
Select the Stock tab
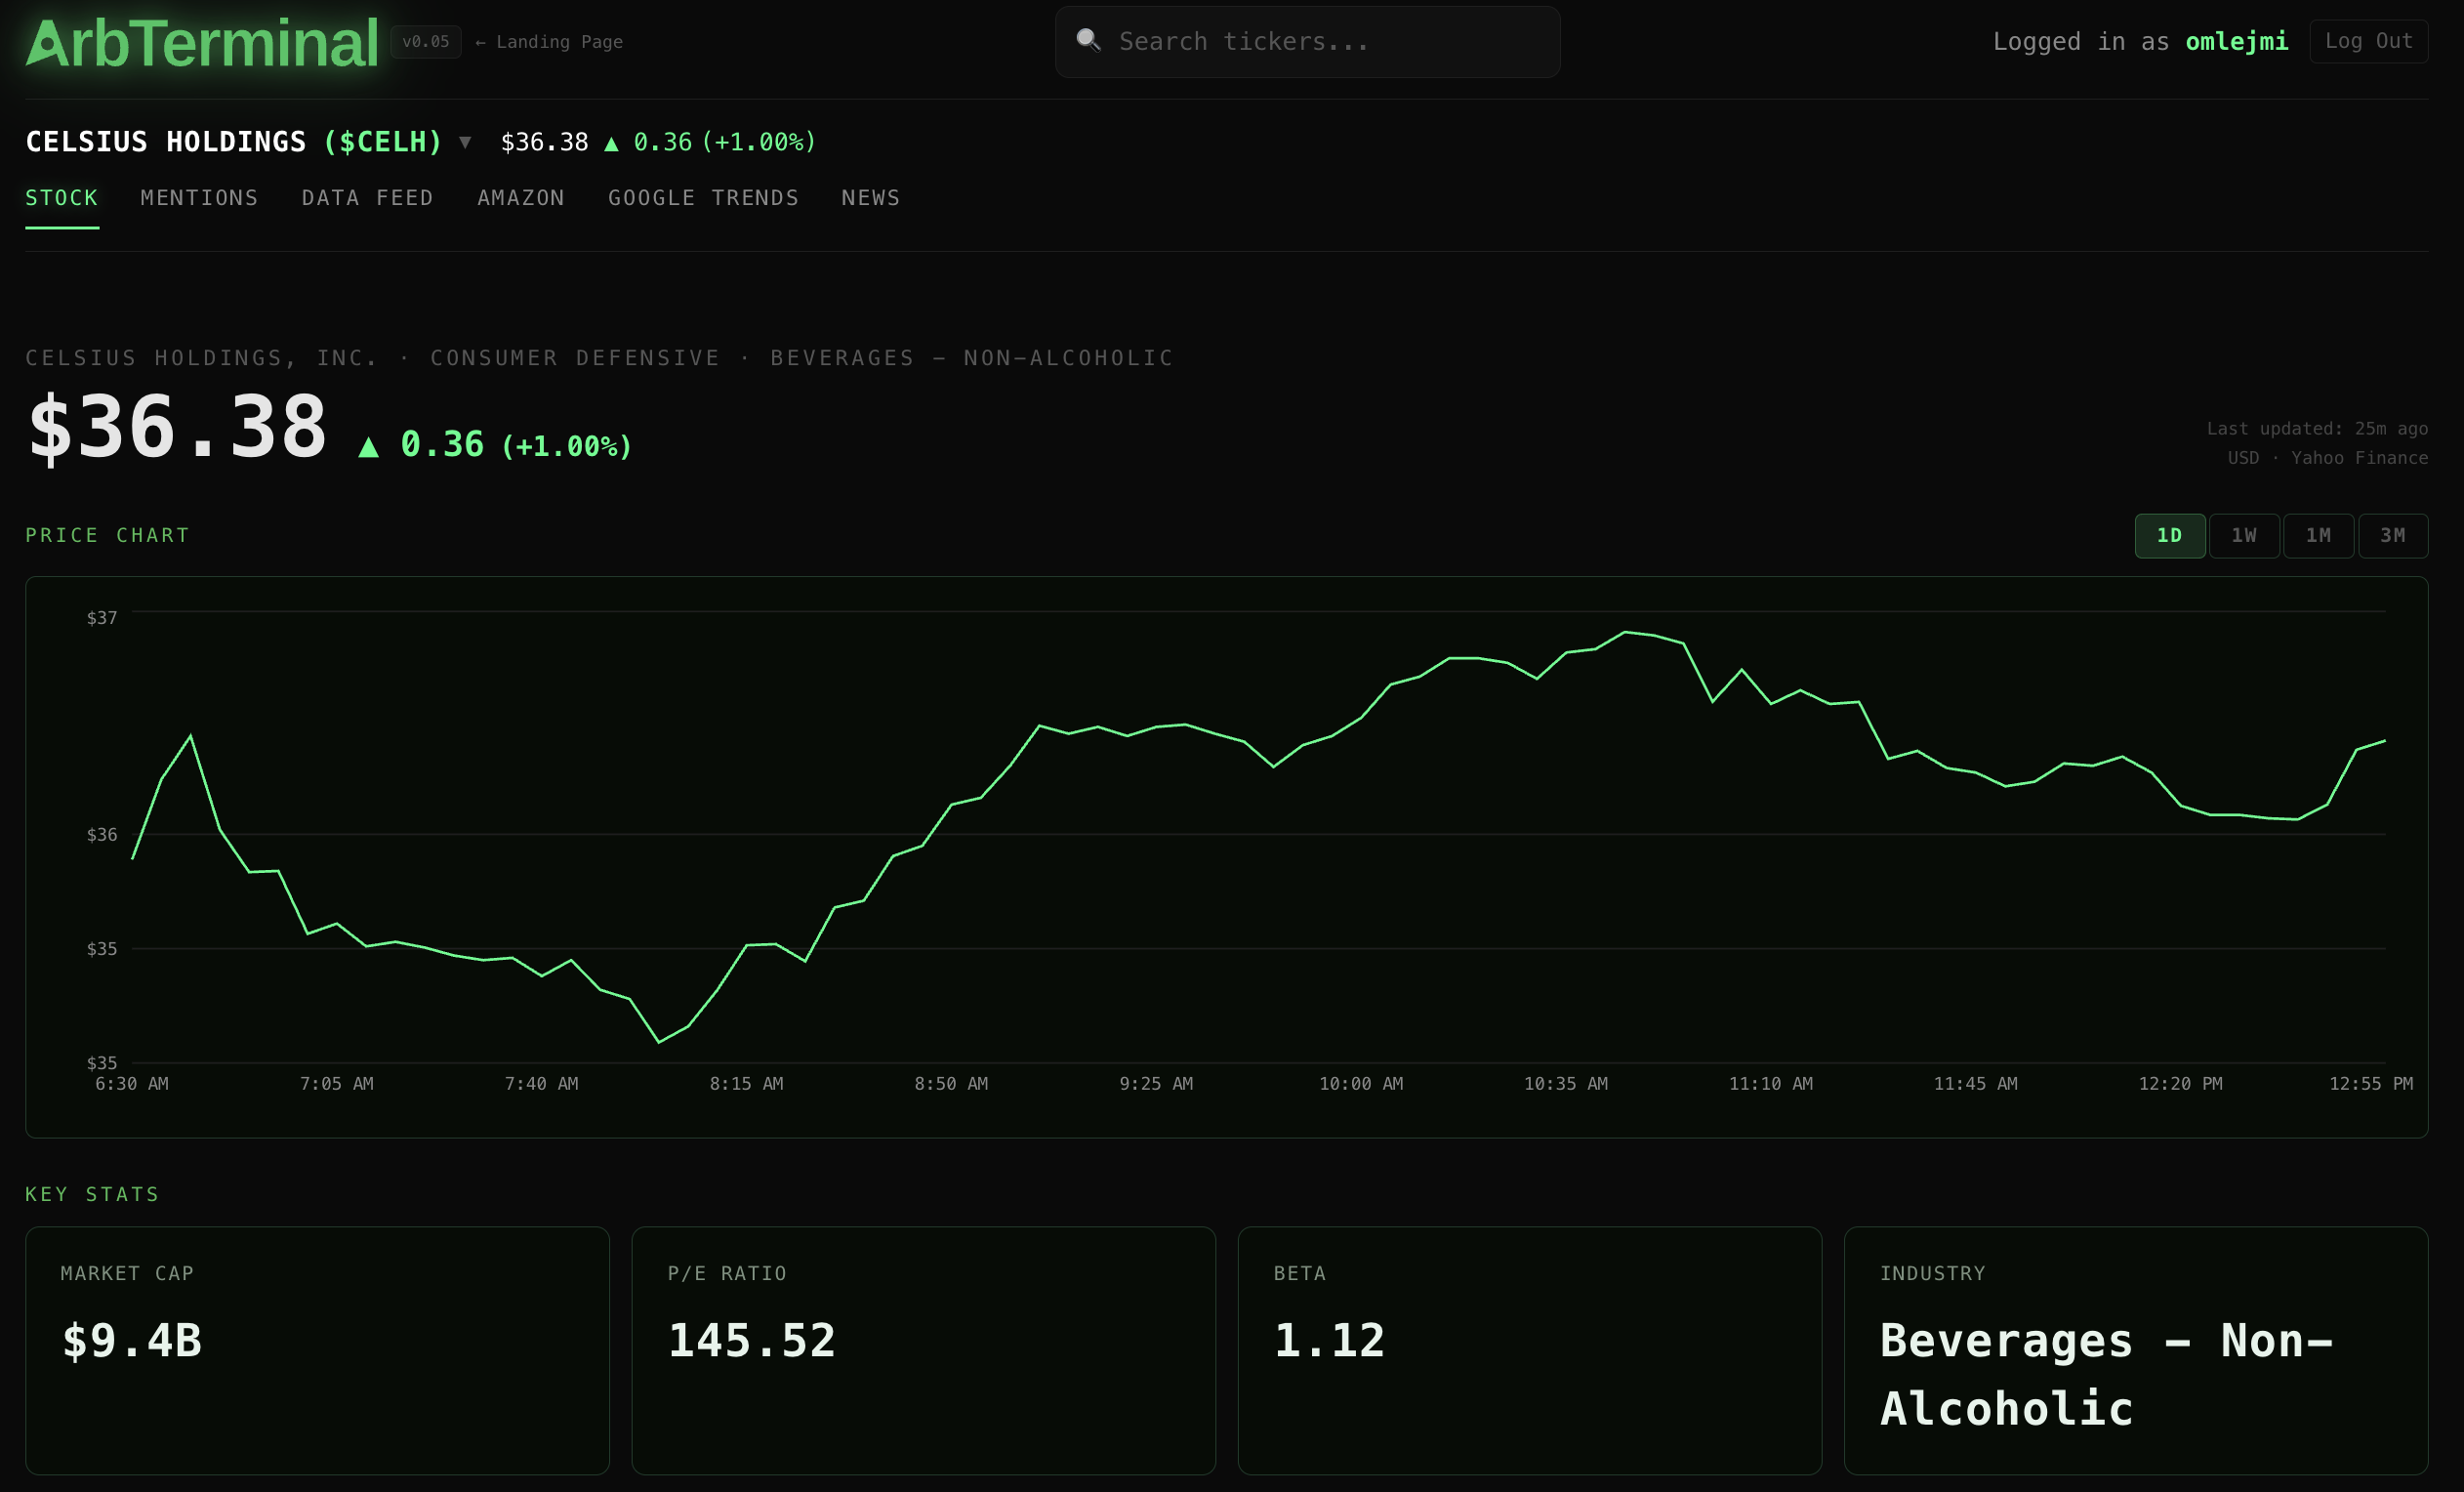62,198
